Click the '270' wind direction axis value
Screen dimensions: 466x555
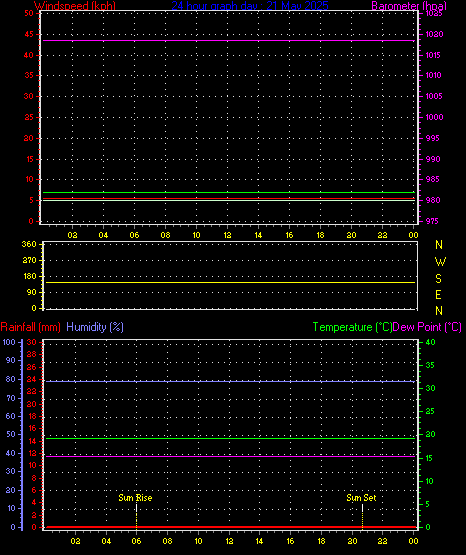click(x=29, y=260)
